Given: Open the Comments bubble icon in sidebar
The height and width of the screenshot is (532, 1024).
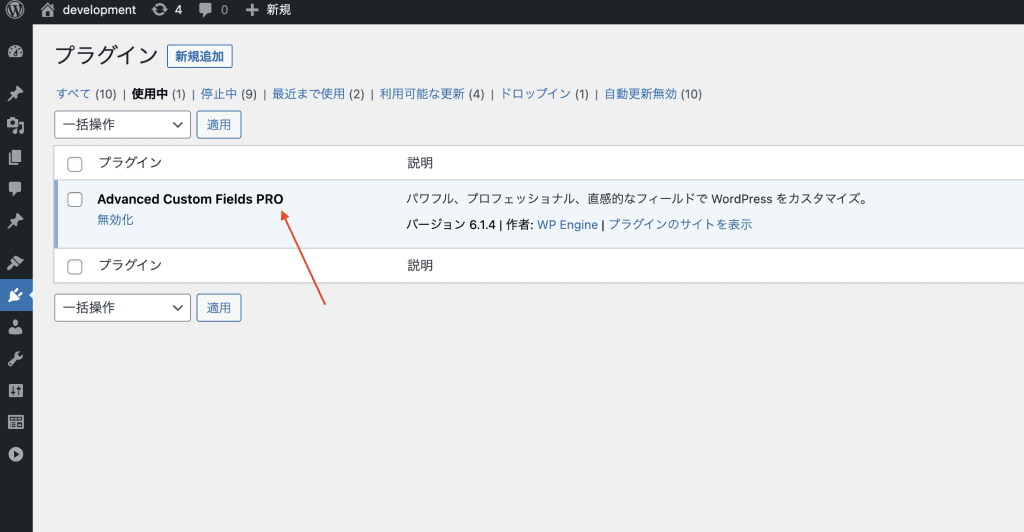Looking at the screenshot, I should 16,189.
